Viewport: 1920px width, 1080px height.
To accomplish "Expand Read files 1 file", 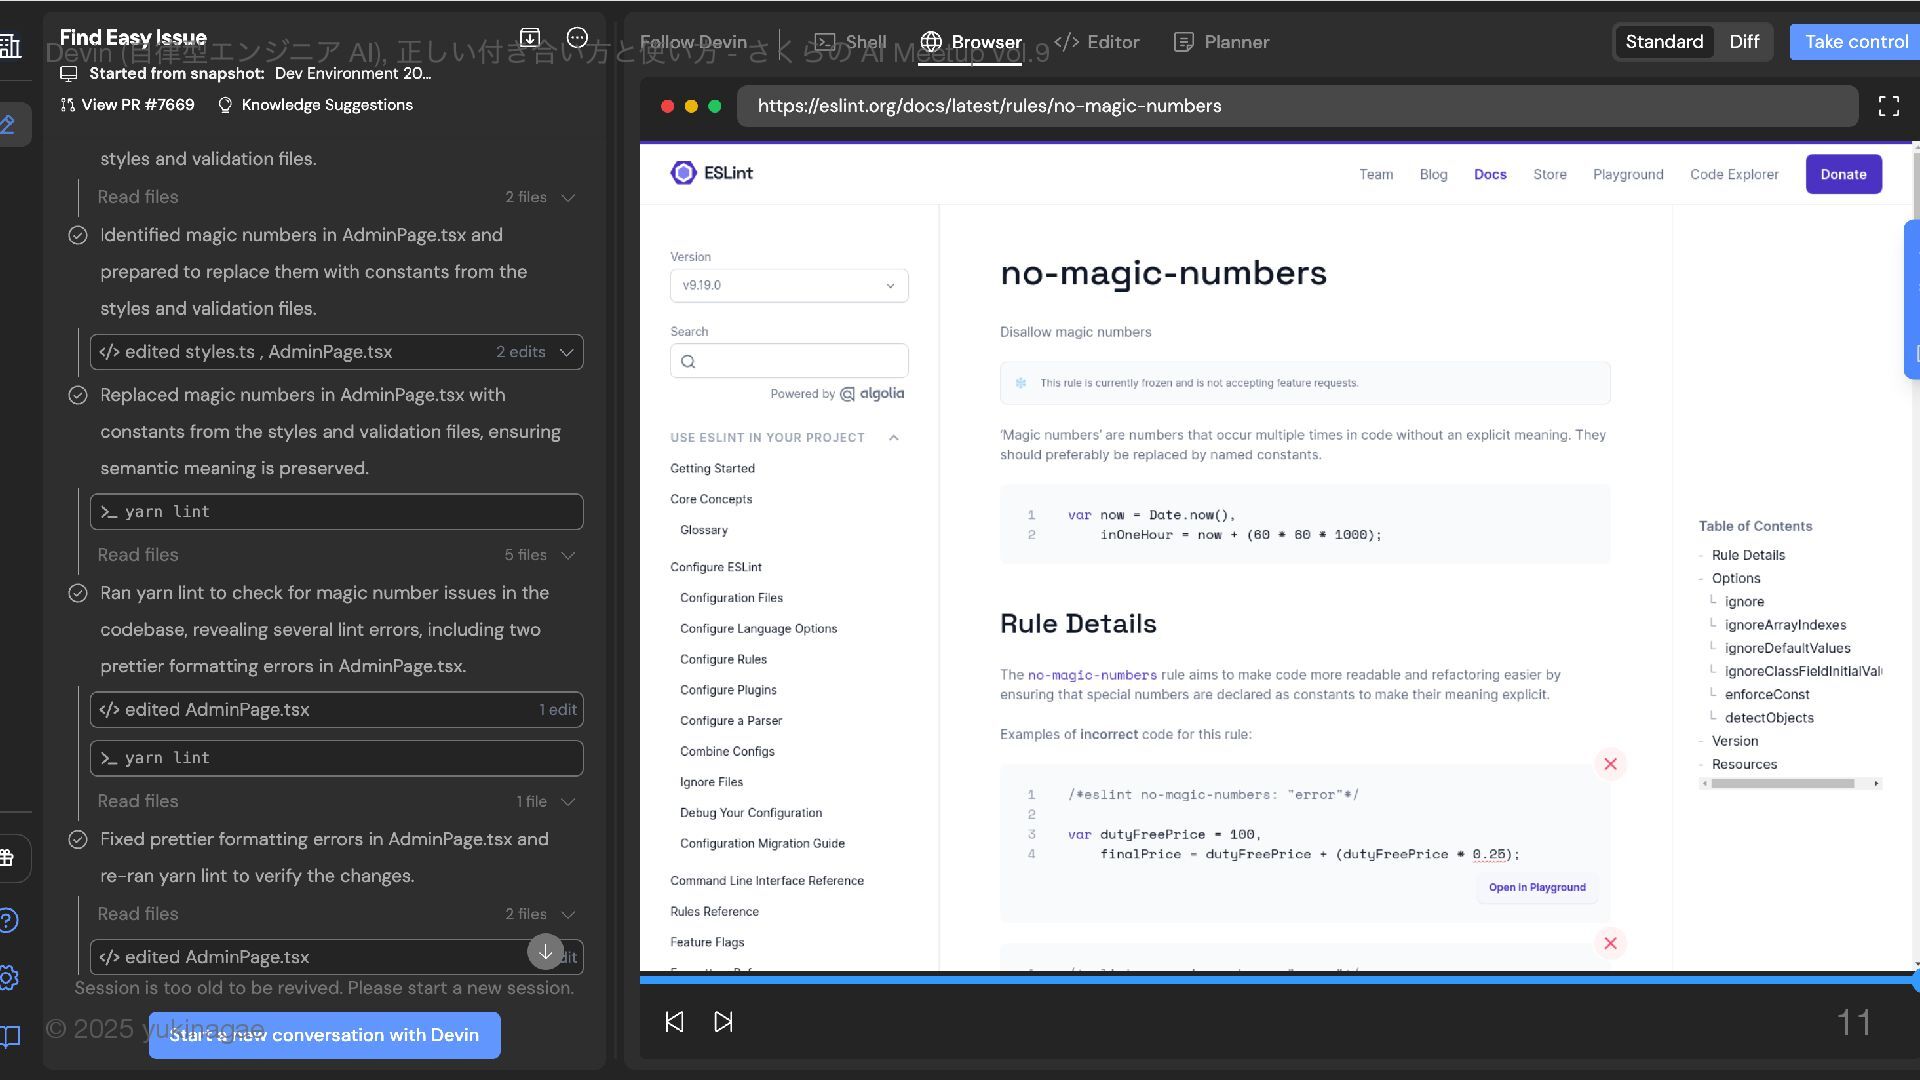I will tap(336, 801).
